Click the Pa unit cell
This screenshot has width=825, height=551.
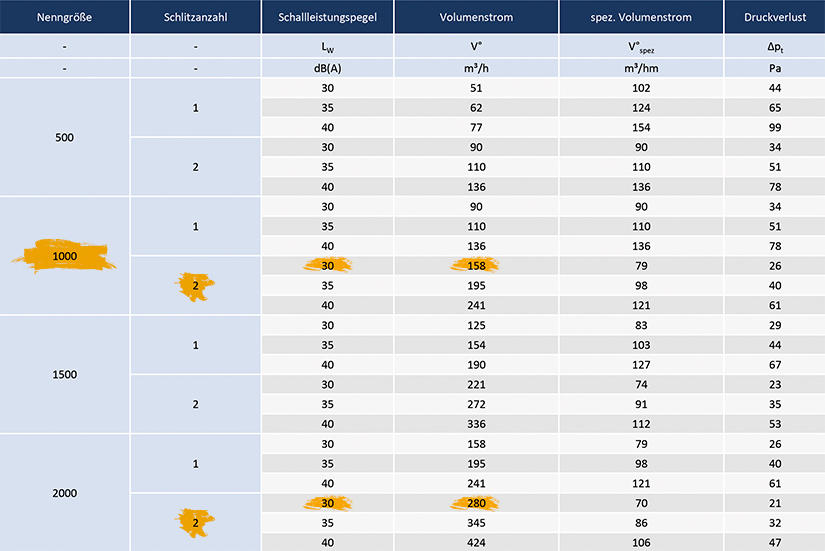pos(775,68)
